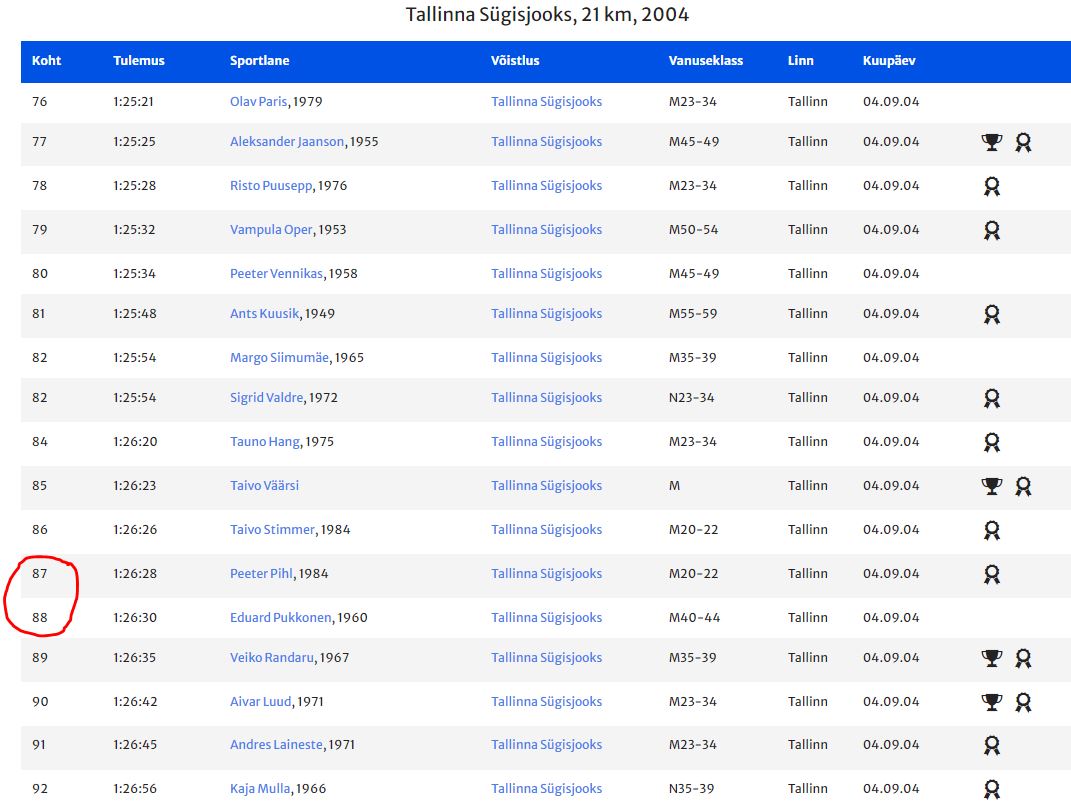Click the medal ribbon icon for Aivar Luud
Image resolution: width=1071 pixels, height=803 pixels.
tap(1023, 702)
